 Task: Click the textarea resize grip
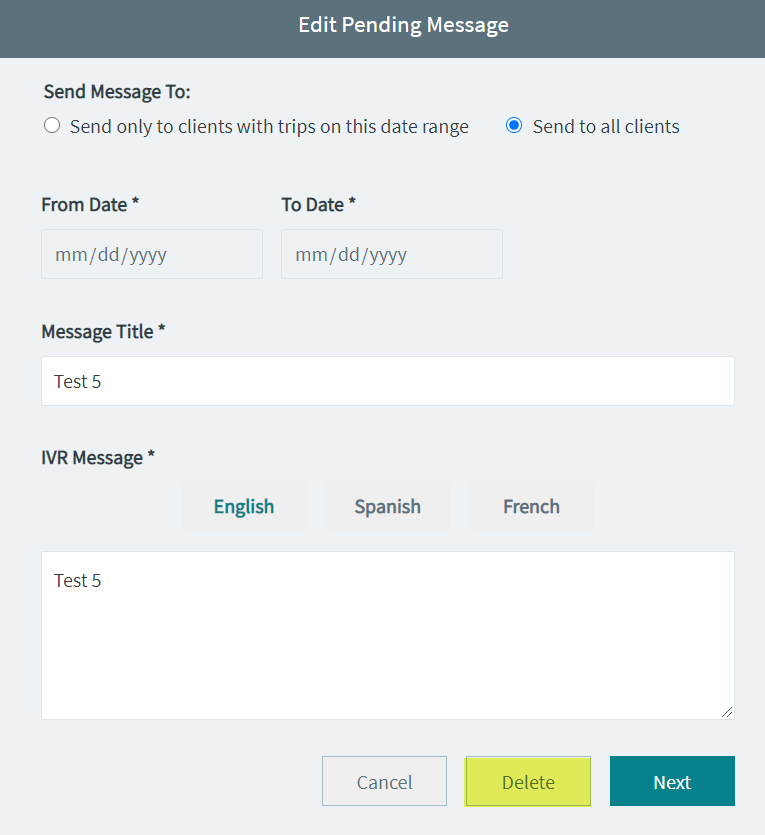[x=728, y=712]
